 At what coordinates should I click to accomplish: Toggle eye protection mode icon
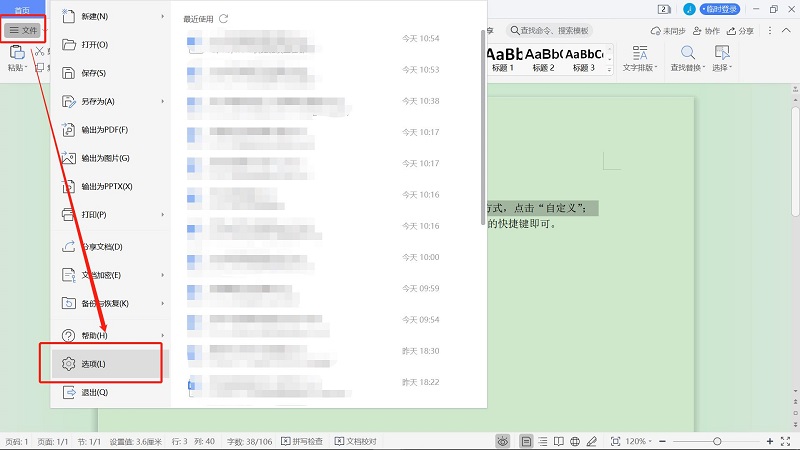(503, 441)
